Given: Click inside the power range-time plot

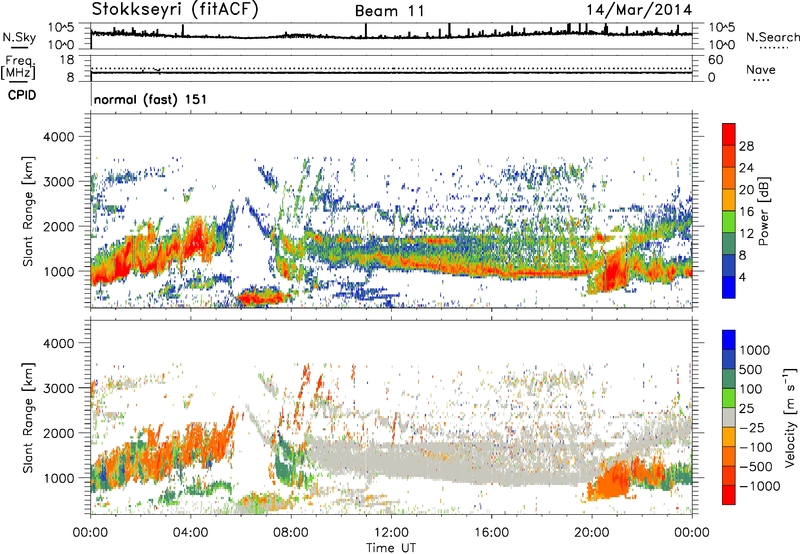Looking at the screenshot, I should point(391,211).
